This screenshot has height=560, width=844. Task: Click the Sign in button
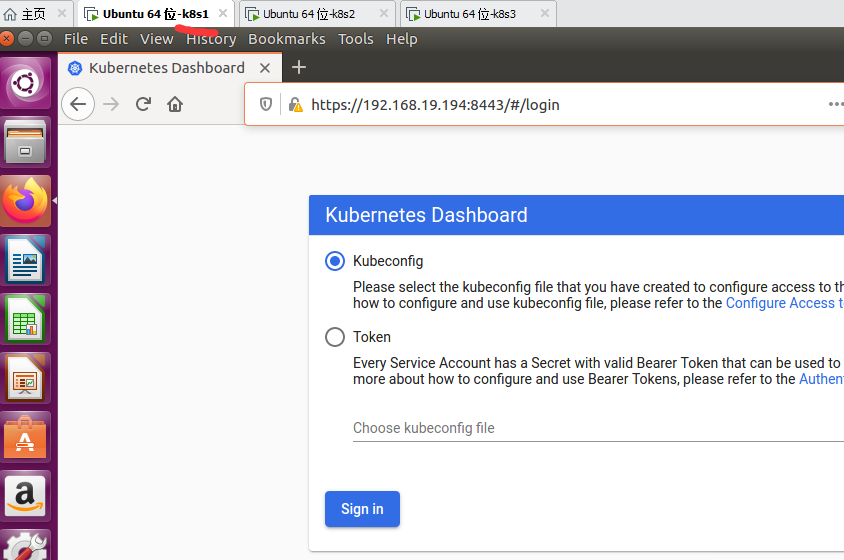pos(362,509)
